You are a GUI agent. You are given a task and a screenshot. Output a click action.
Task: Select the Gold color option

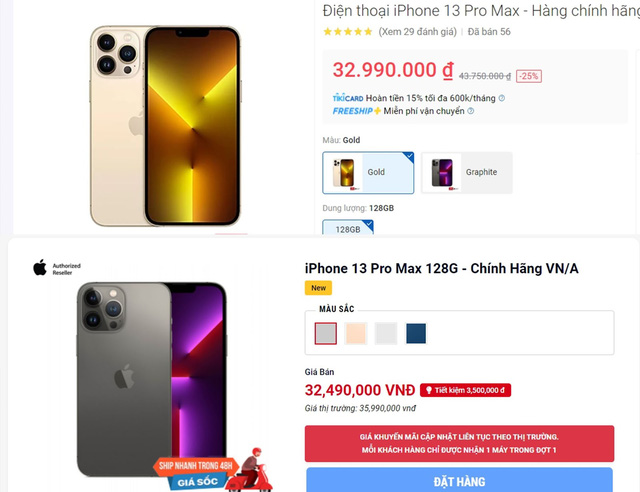point(368,172)
